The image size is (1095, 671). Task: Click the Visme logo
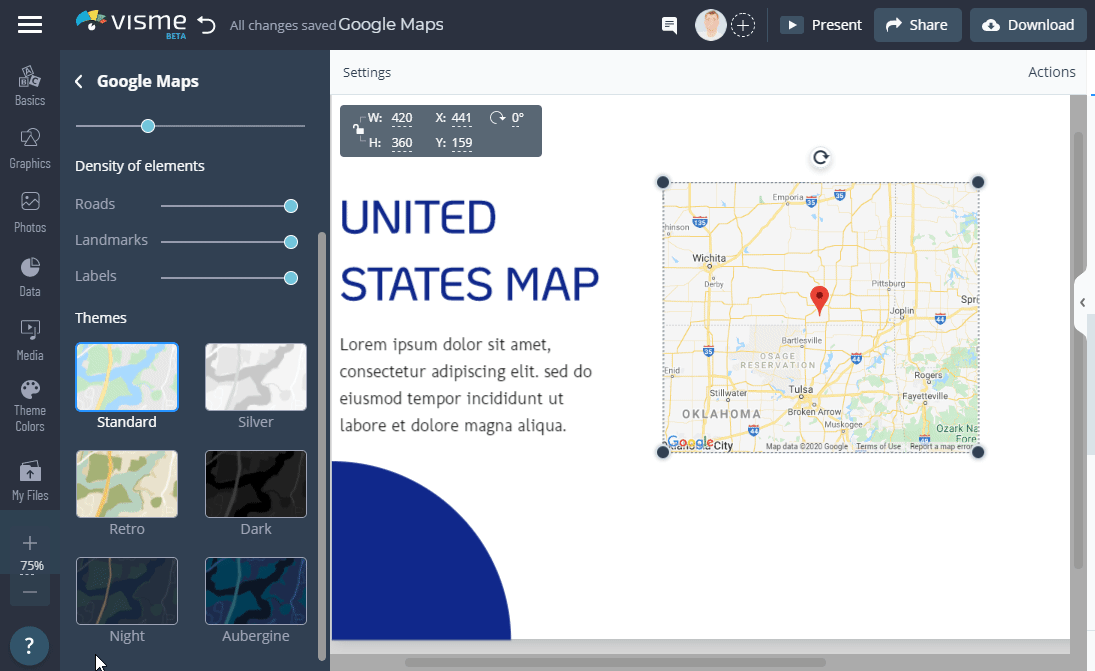131,24
